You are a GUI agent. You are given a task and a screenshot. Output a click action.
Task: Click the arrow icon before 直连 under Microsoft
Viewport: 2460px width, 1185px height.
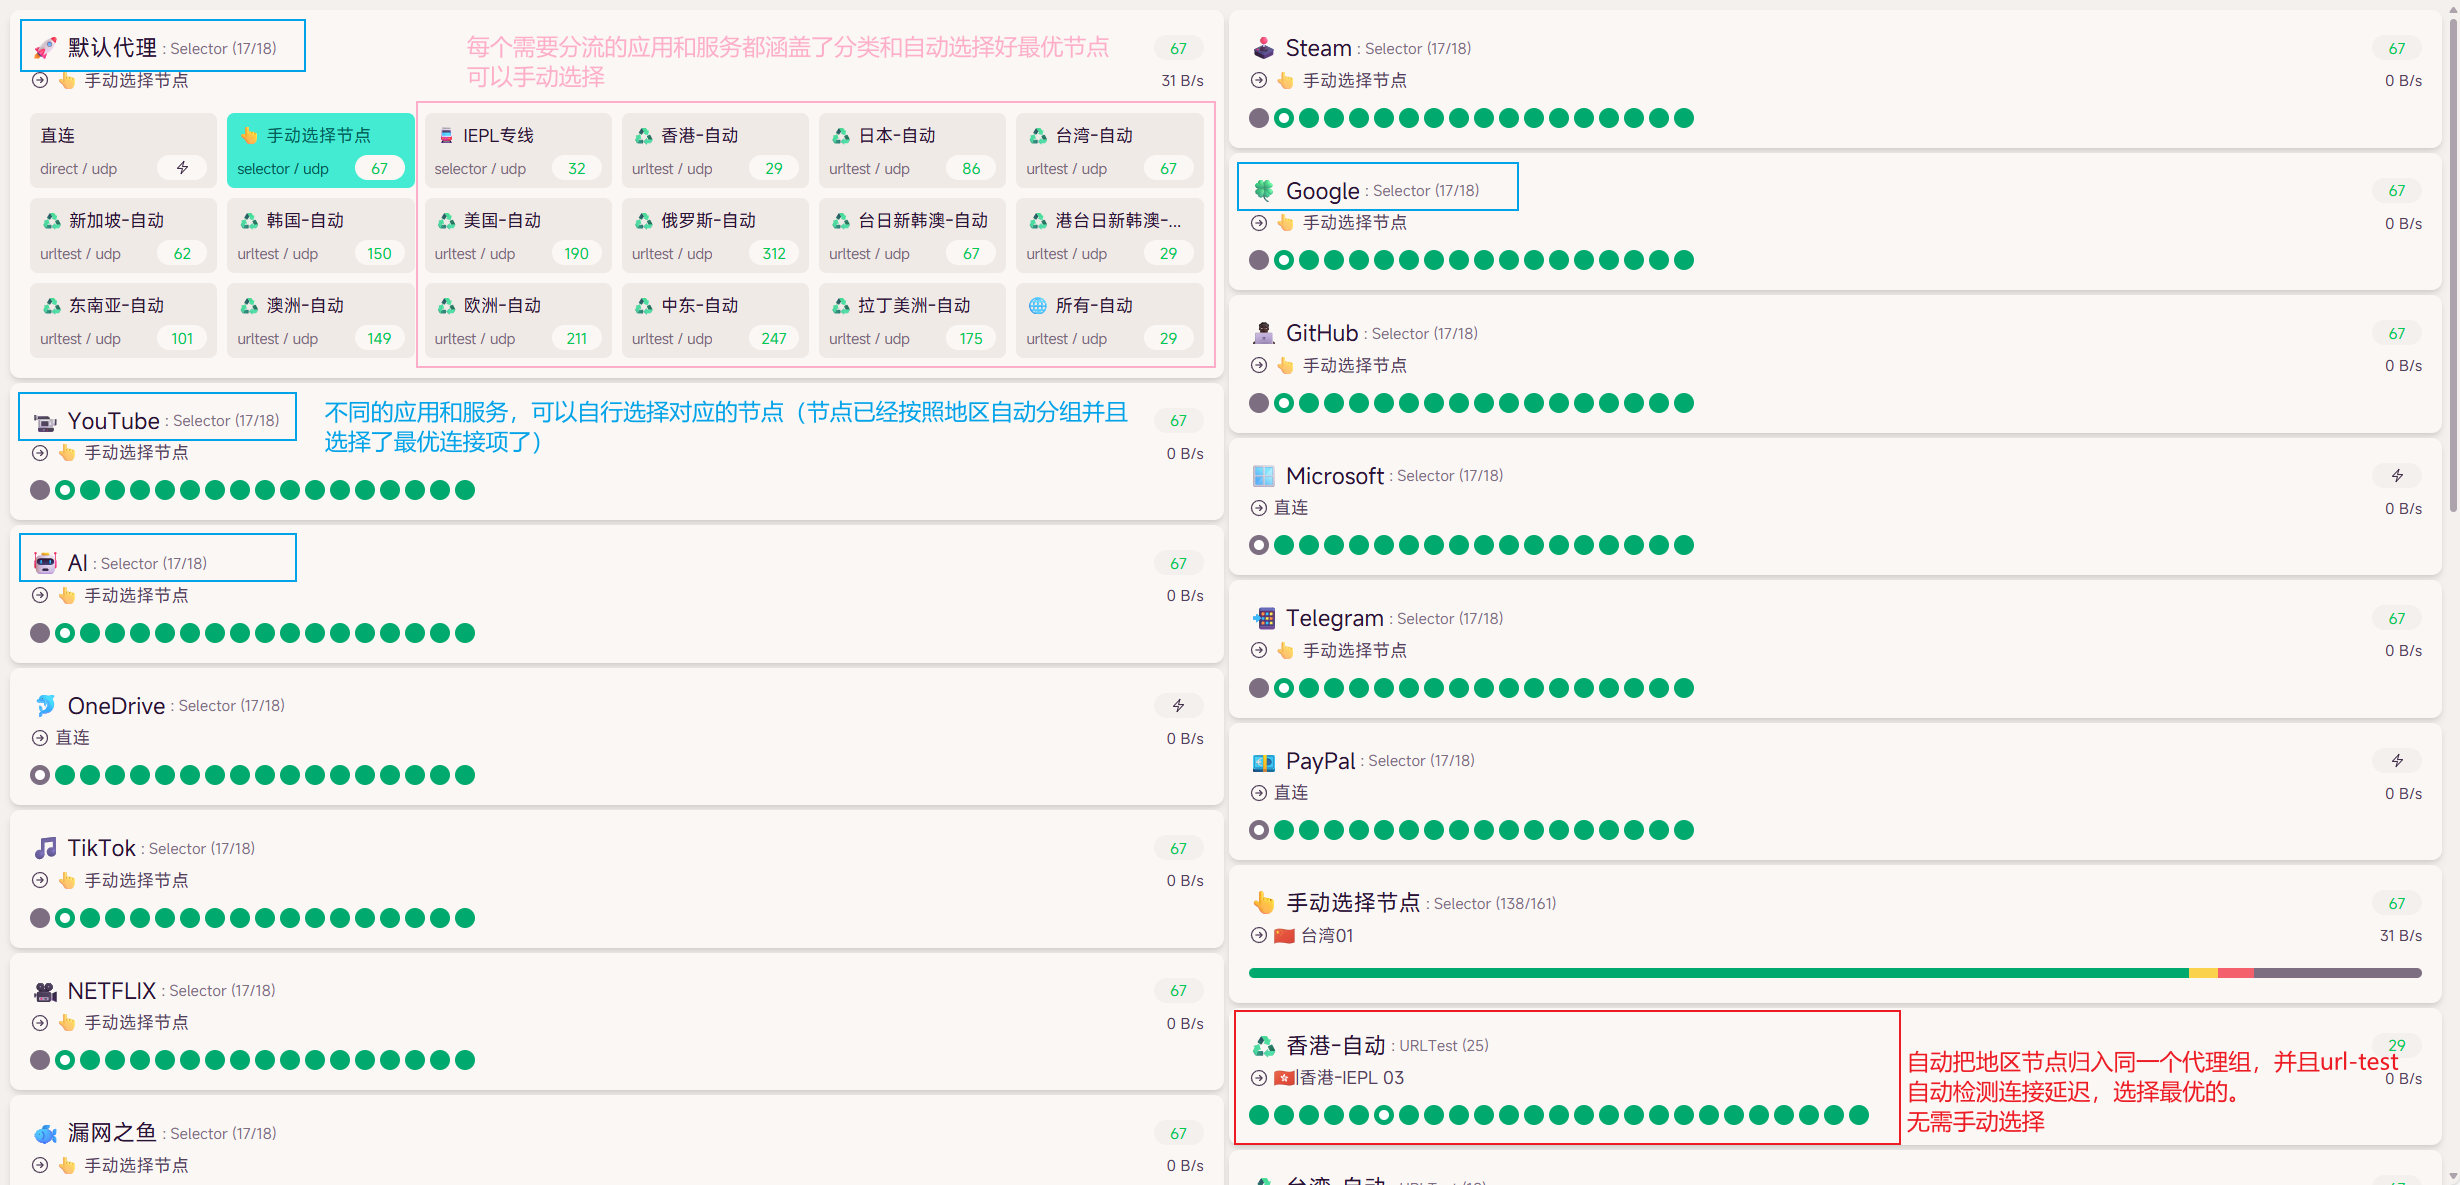[1259, 508]
